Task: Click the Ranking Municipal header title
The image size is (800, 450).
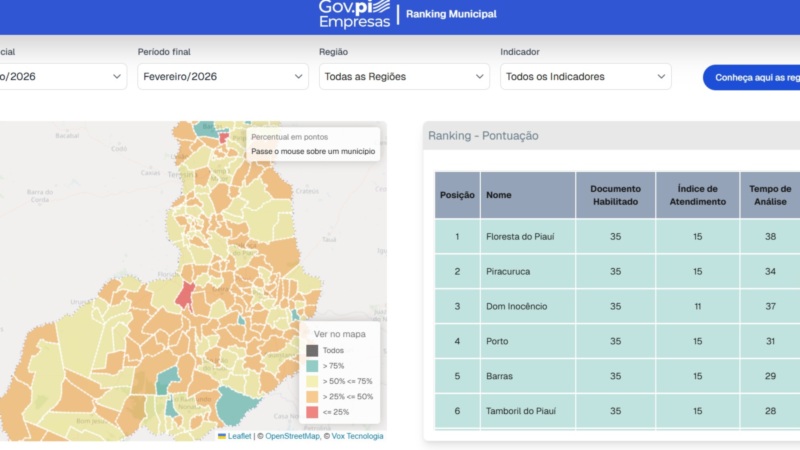Action: tap(451, 14)
